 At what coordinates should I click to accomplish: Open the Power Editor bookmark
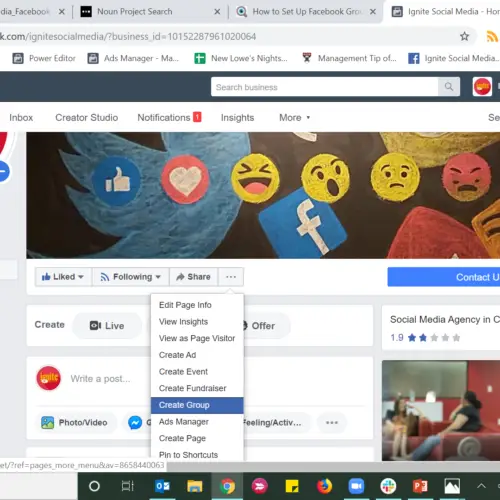point(44,58)
